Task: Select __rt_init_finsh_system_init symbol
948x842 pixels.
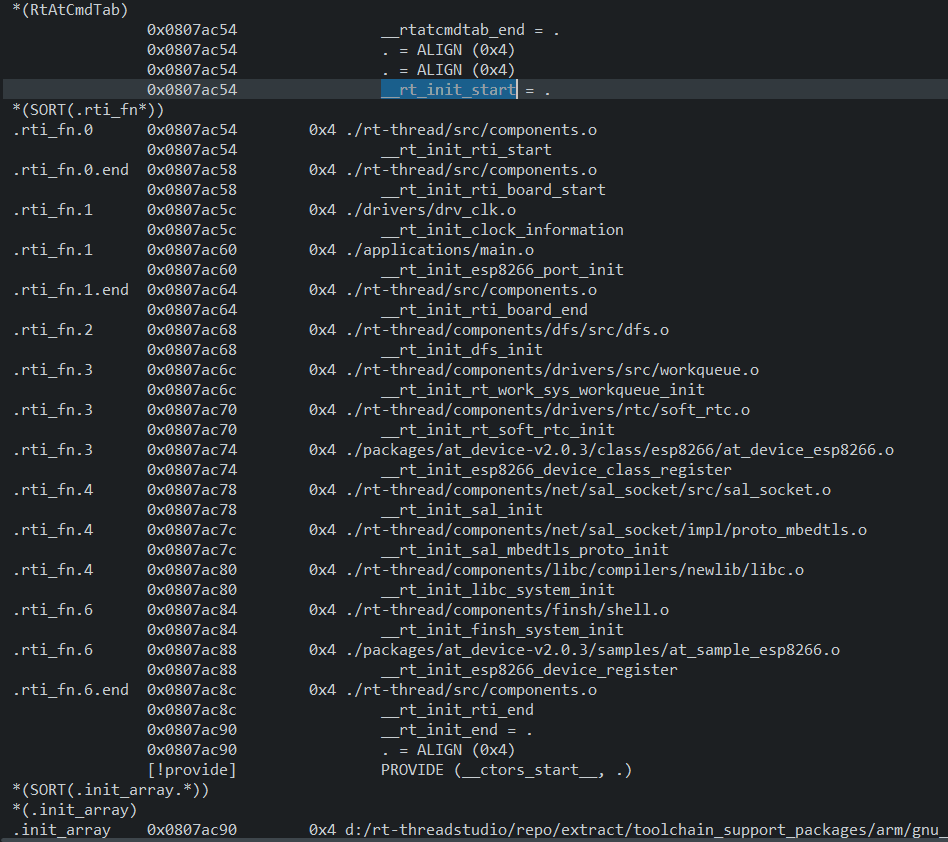Action: 502,629
